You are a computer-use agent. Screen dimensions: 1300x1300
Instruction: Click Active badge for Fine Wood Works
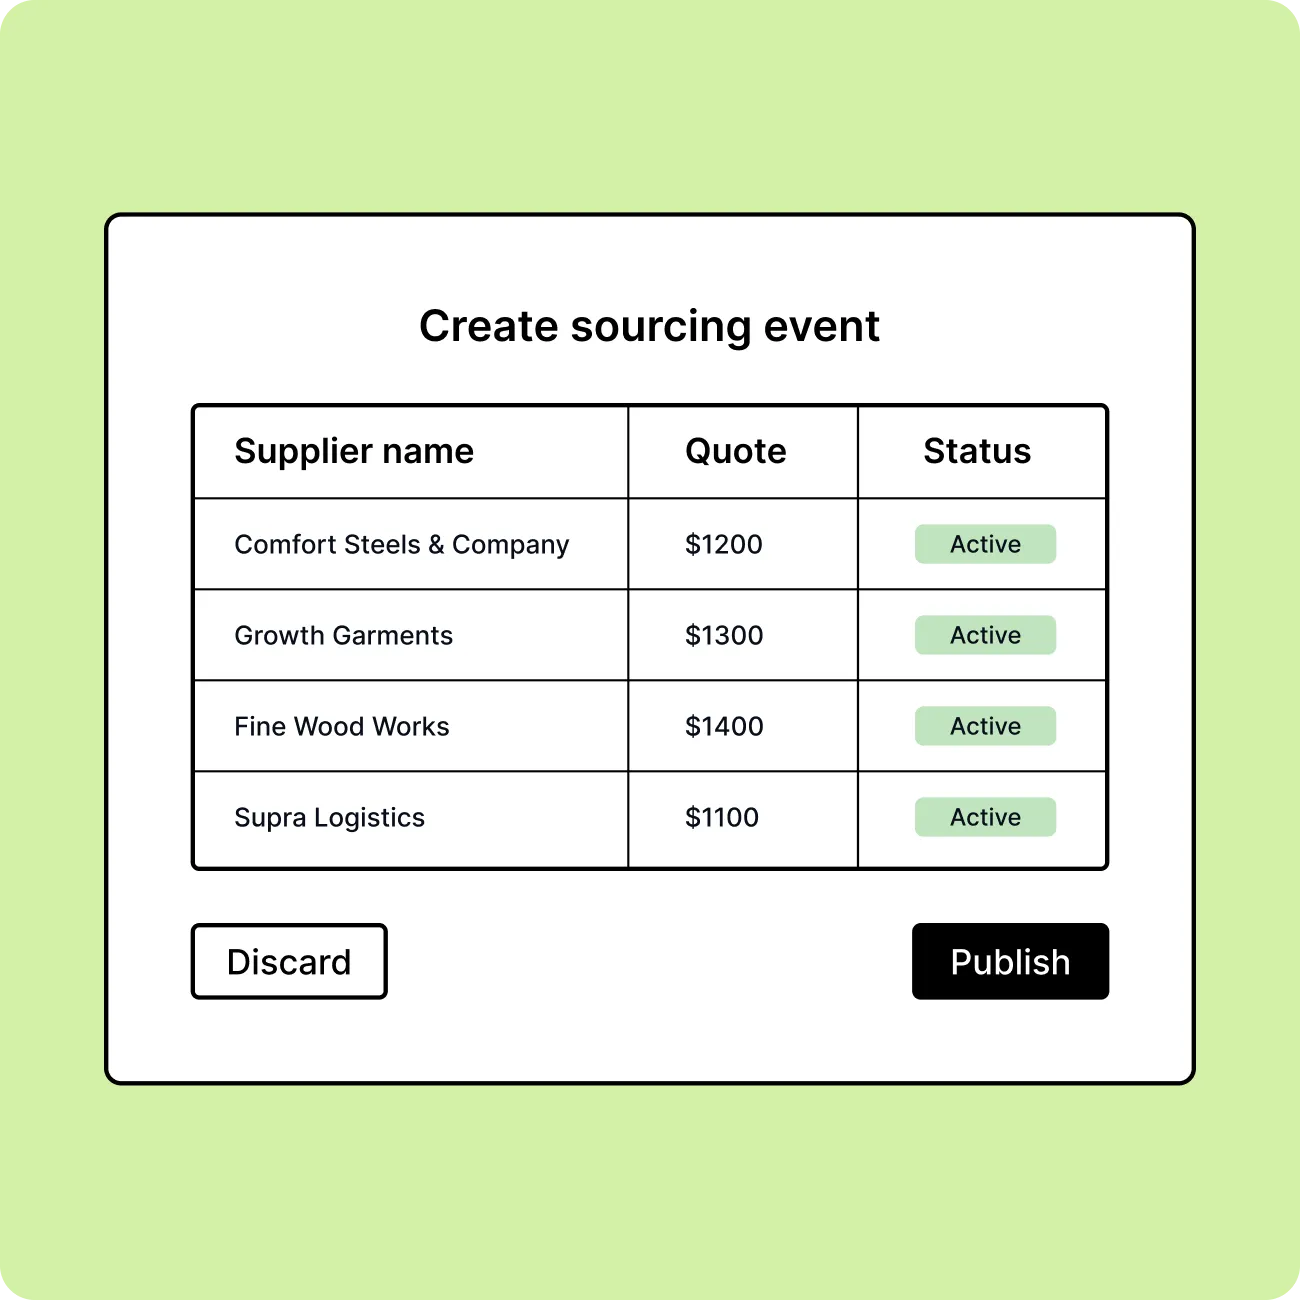(985, 726)
